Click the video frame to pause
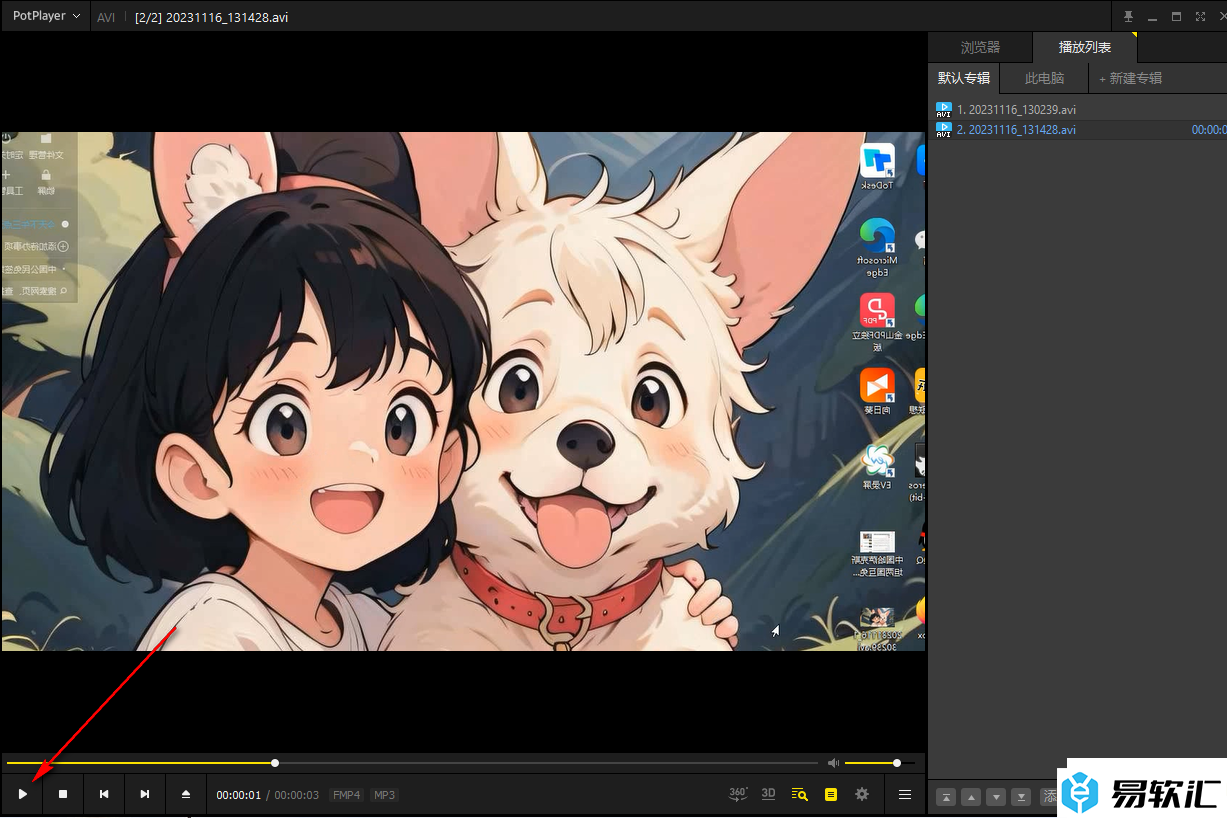Image resolution: width=1227 pixels, height=818 pixels. (463, 391)
